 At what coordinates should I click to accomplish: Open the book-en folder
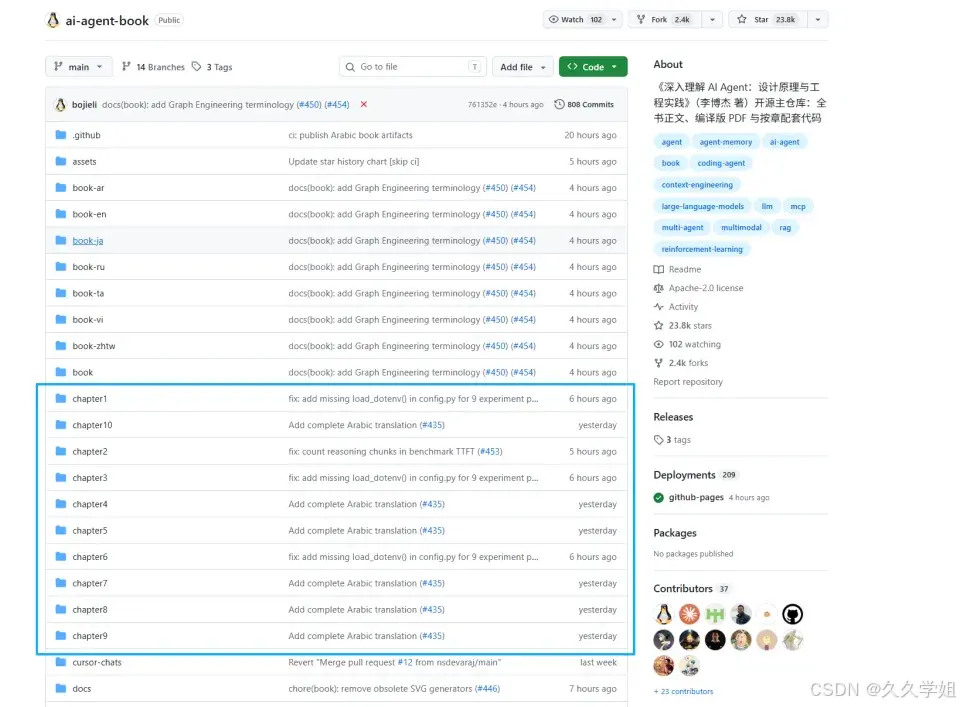tap(89, 214)
